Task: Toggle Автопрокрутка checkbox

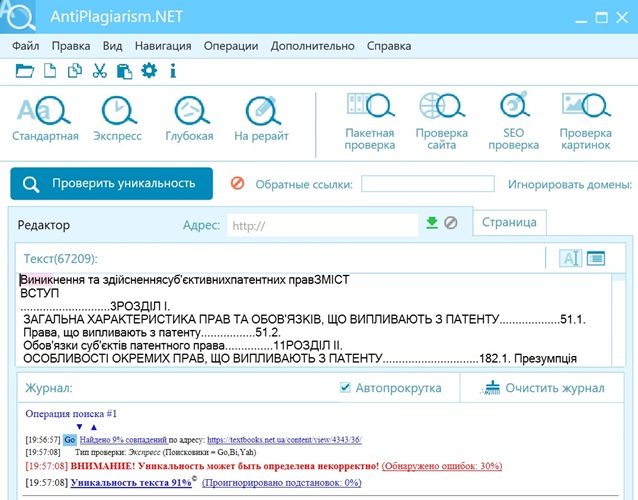Action: point(345,387)
